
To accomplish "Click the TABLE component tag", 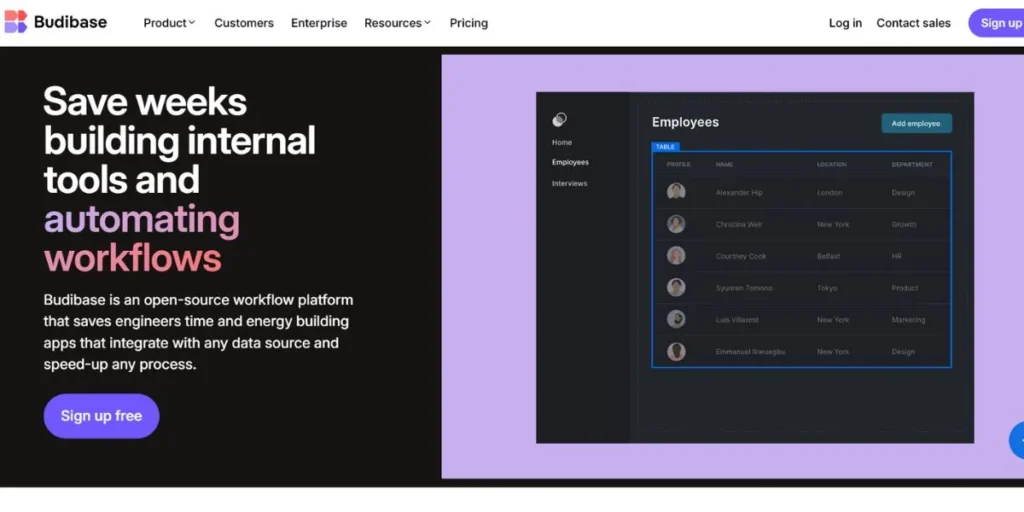I will pyautogui.click(x=665, y=147).
